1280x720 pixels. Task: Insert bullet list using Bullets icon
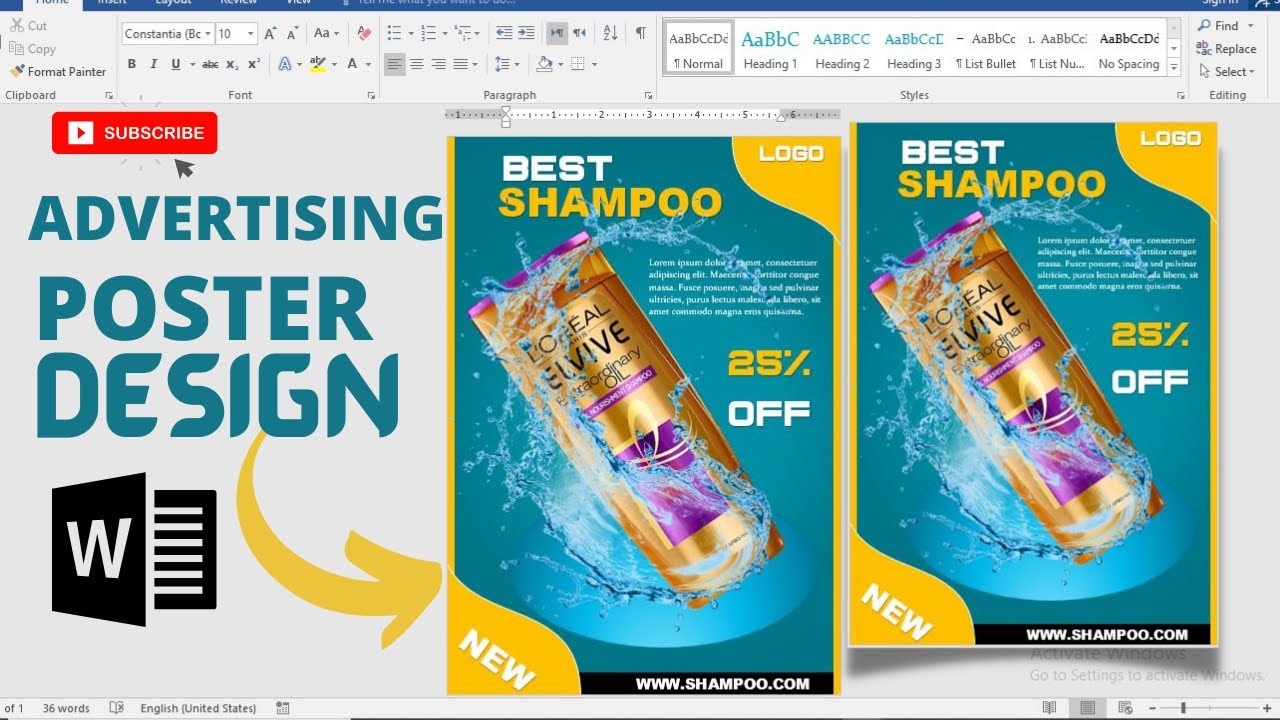point(394,33)
